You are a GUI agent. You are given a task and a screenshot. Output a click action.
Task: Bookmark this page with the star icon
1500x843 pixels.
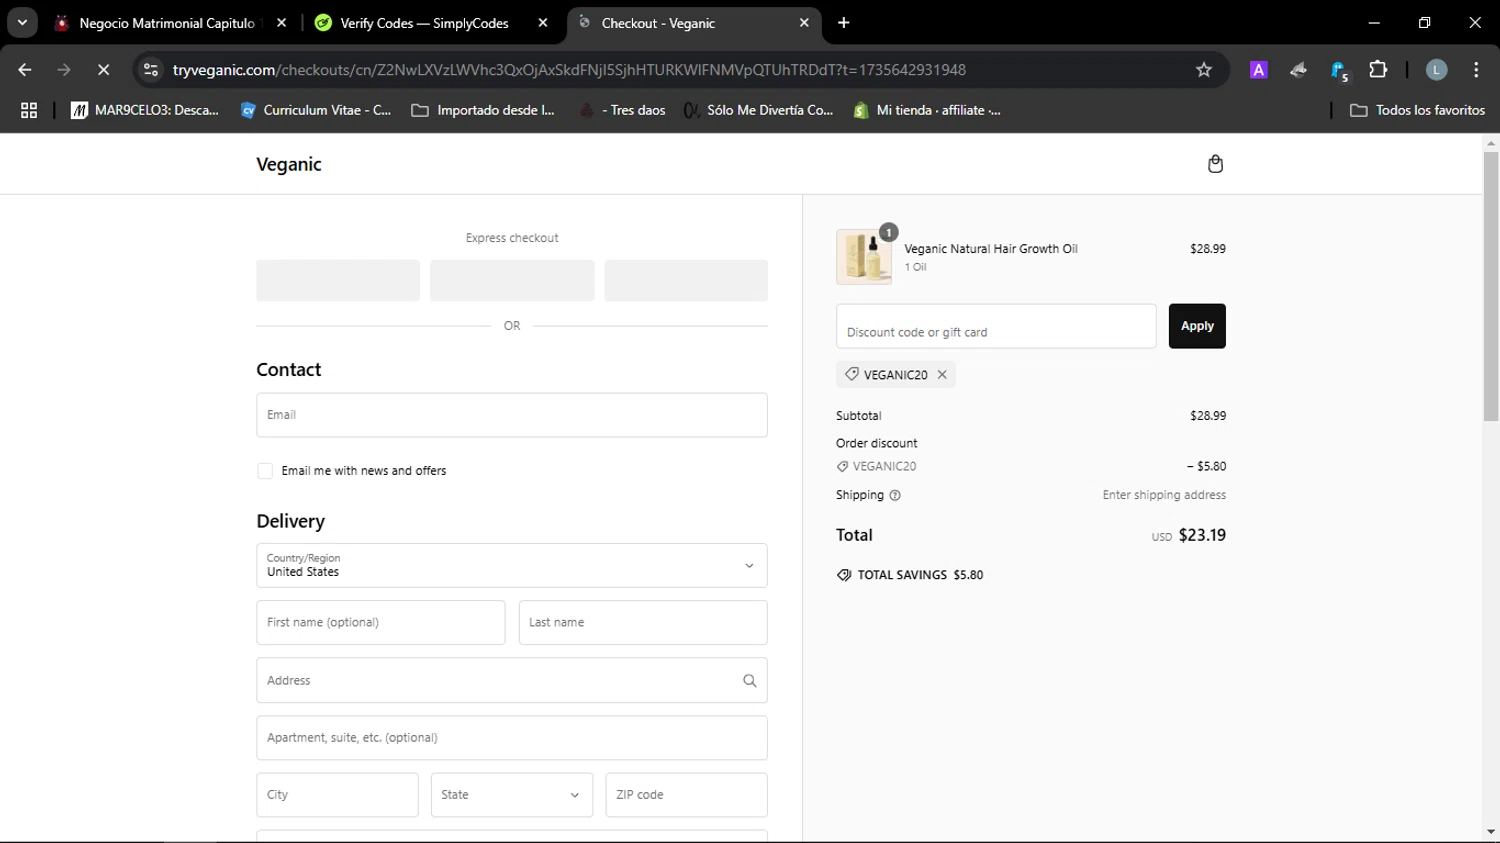pyautogui.click(x=1204, y=70)
